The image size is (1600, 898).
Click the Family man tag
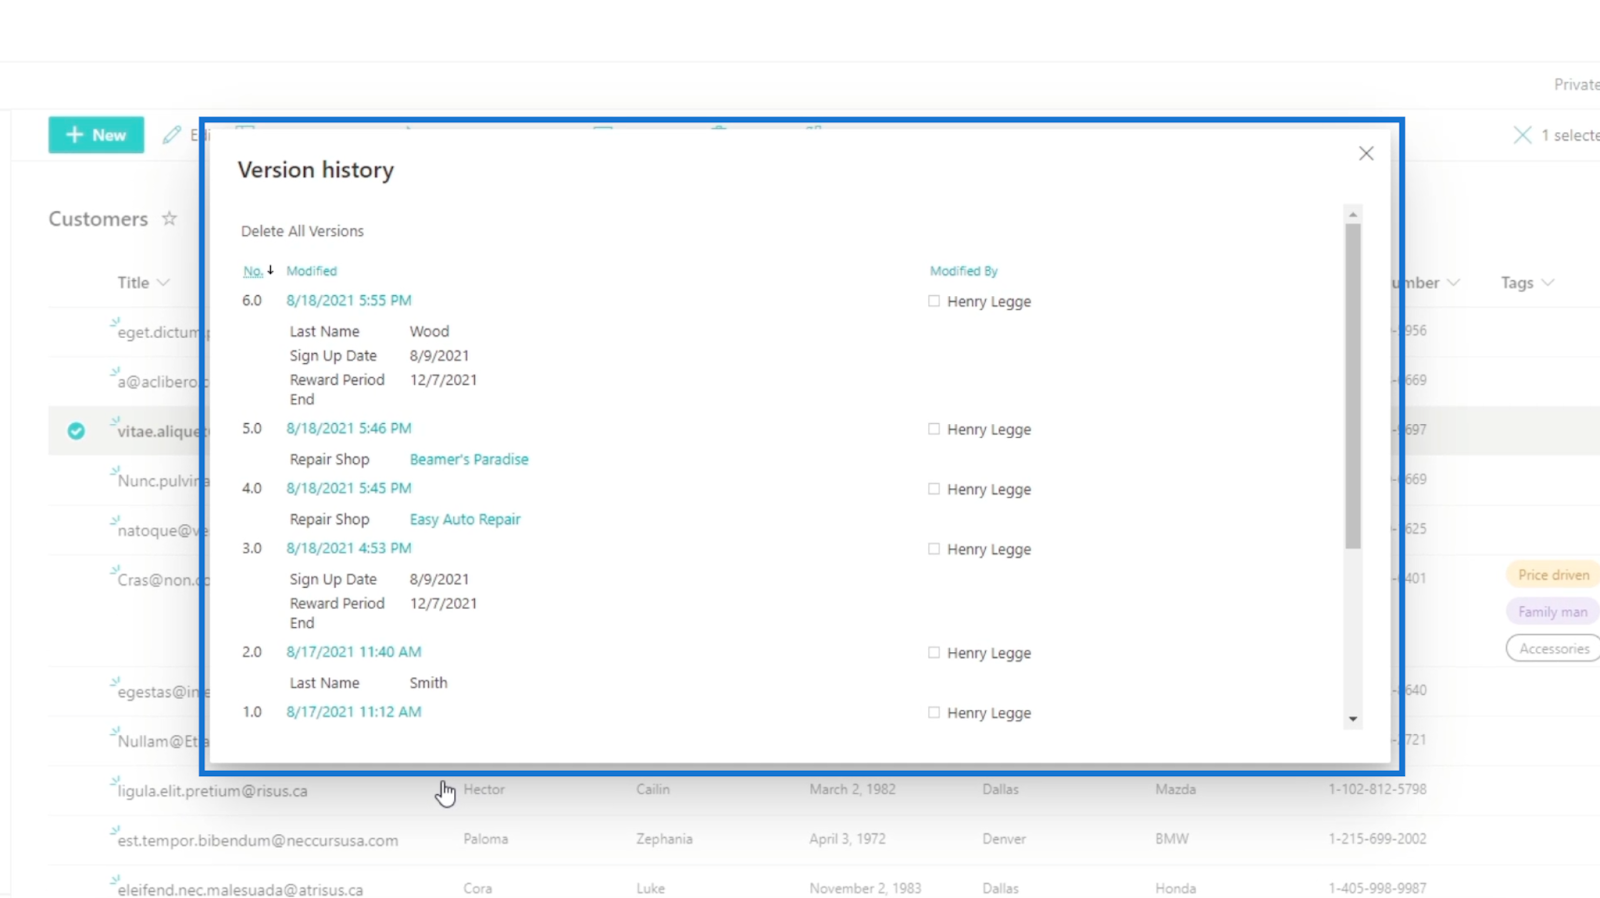[x=1552, y=612]
